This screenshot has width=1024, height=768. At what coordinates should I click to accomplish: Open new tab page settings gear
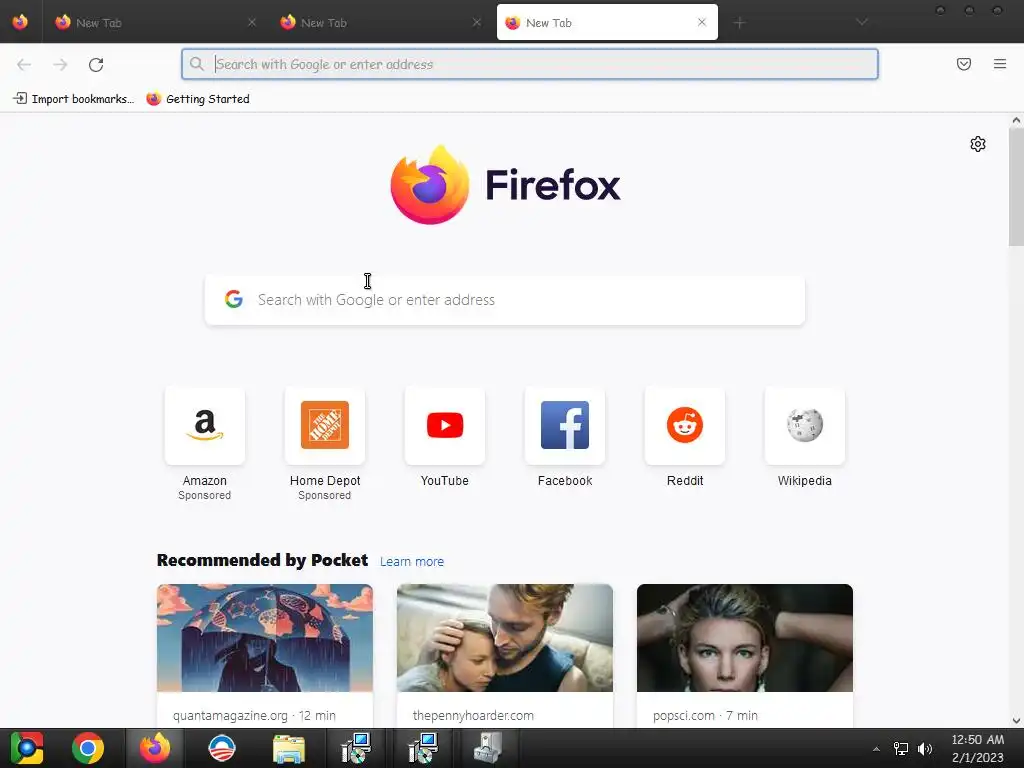point(978,144)
